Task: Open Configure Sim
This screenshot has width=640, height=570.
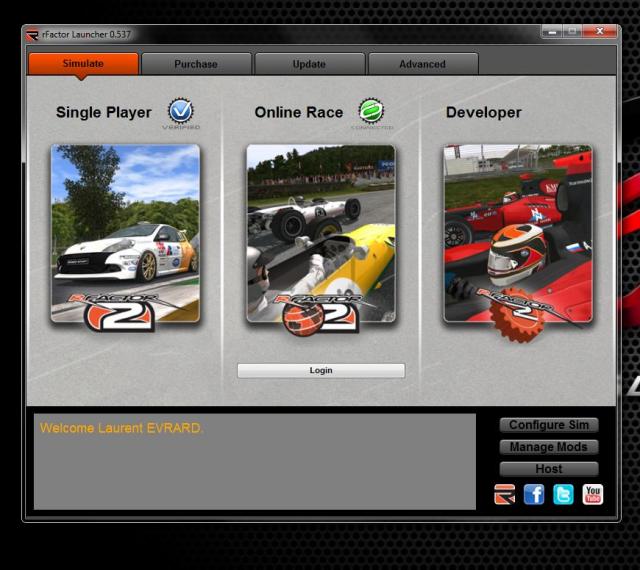Action: tap(549, 425)
